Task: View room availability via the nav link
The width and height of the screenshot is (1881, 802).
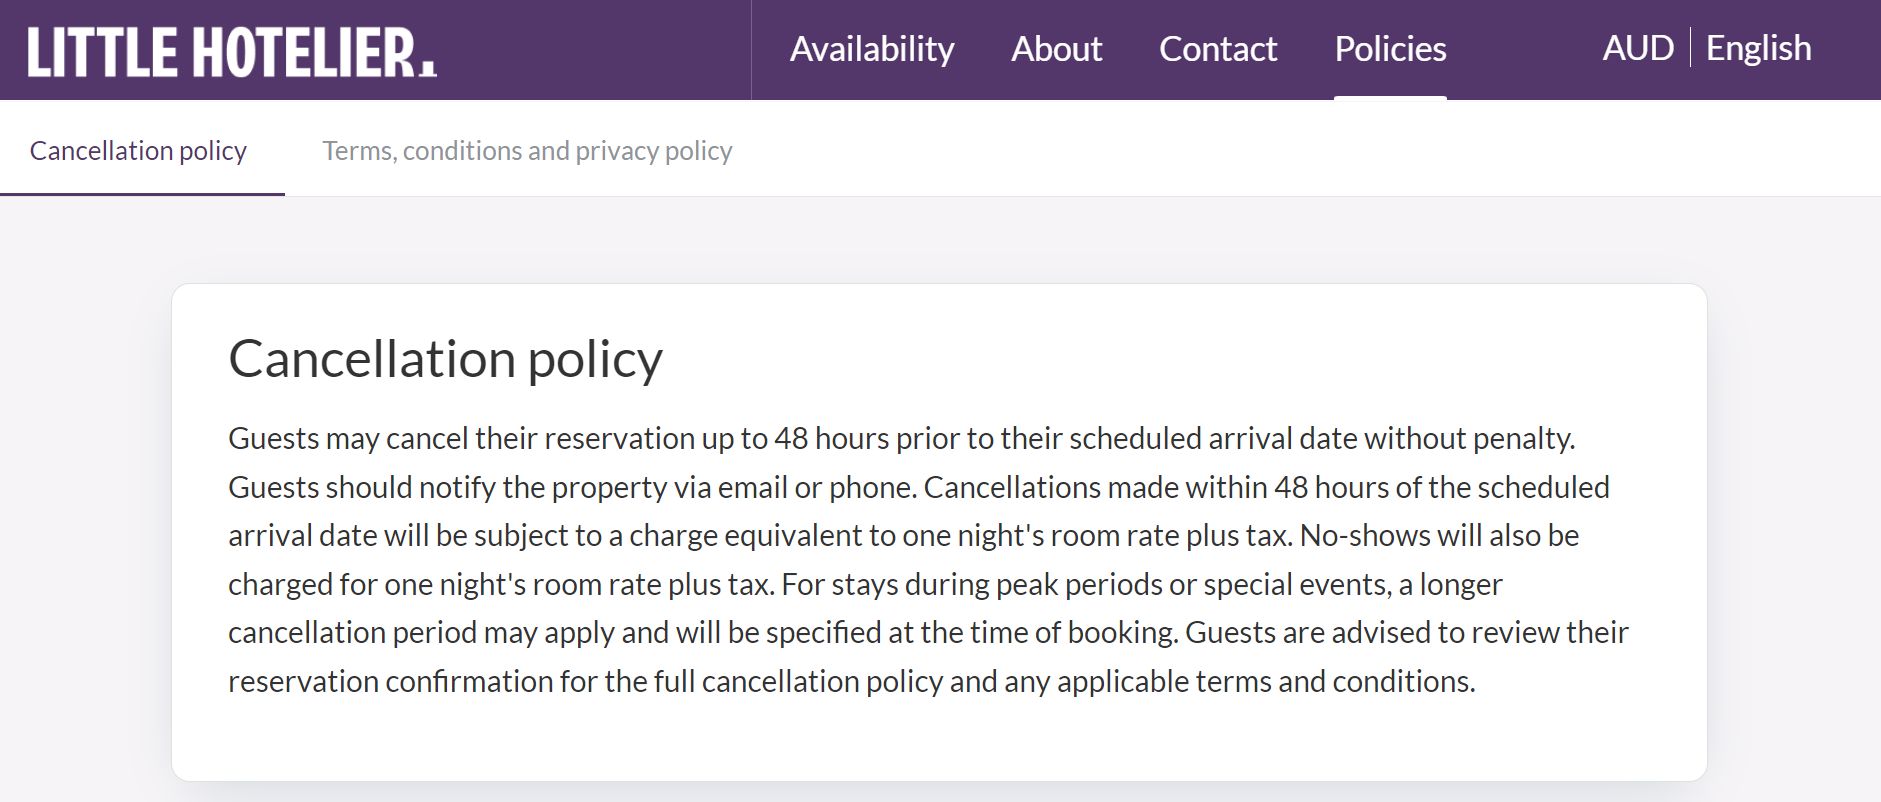Action: (x=872, y=49)
